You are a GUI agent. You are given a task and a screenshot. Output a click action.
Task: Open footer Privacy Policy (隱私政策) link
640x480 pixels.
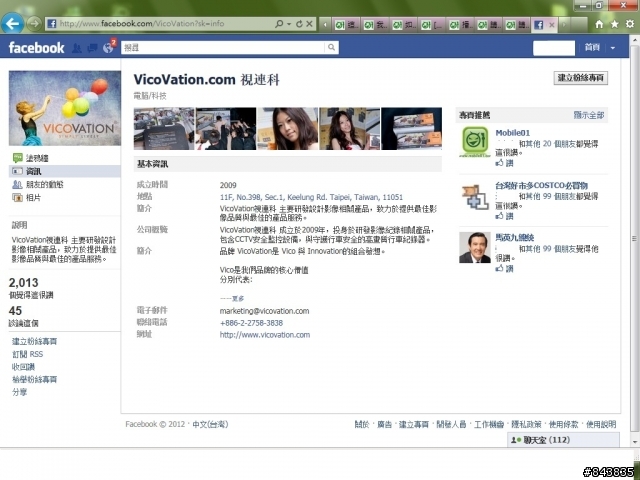[x=526, y=424]
